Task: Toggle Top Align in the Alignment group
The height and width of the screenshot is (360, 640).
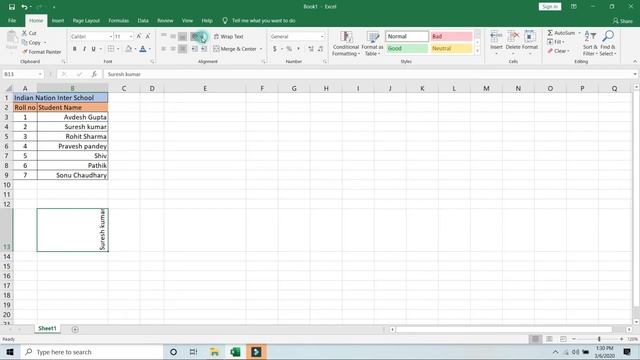Action: tap(164, 36)
